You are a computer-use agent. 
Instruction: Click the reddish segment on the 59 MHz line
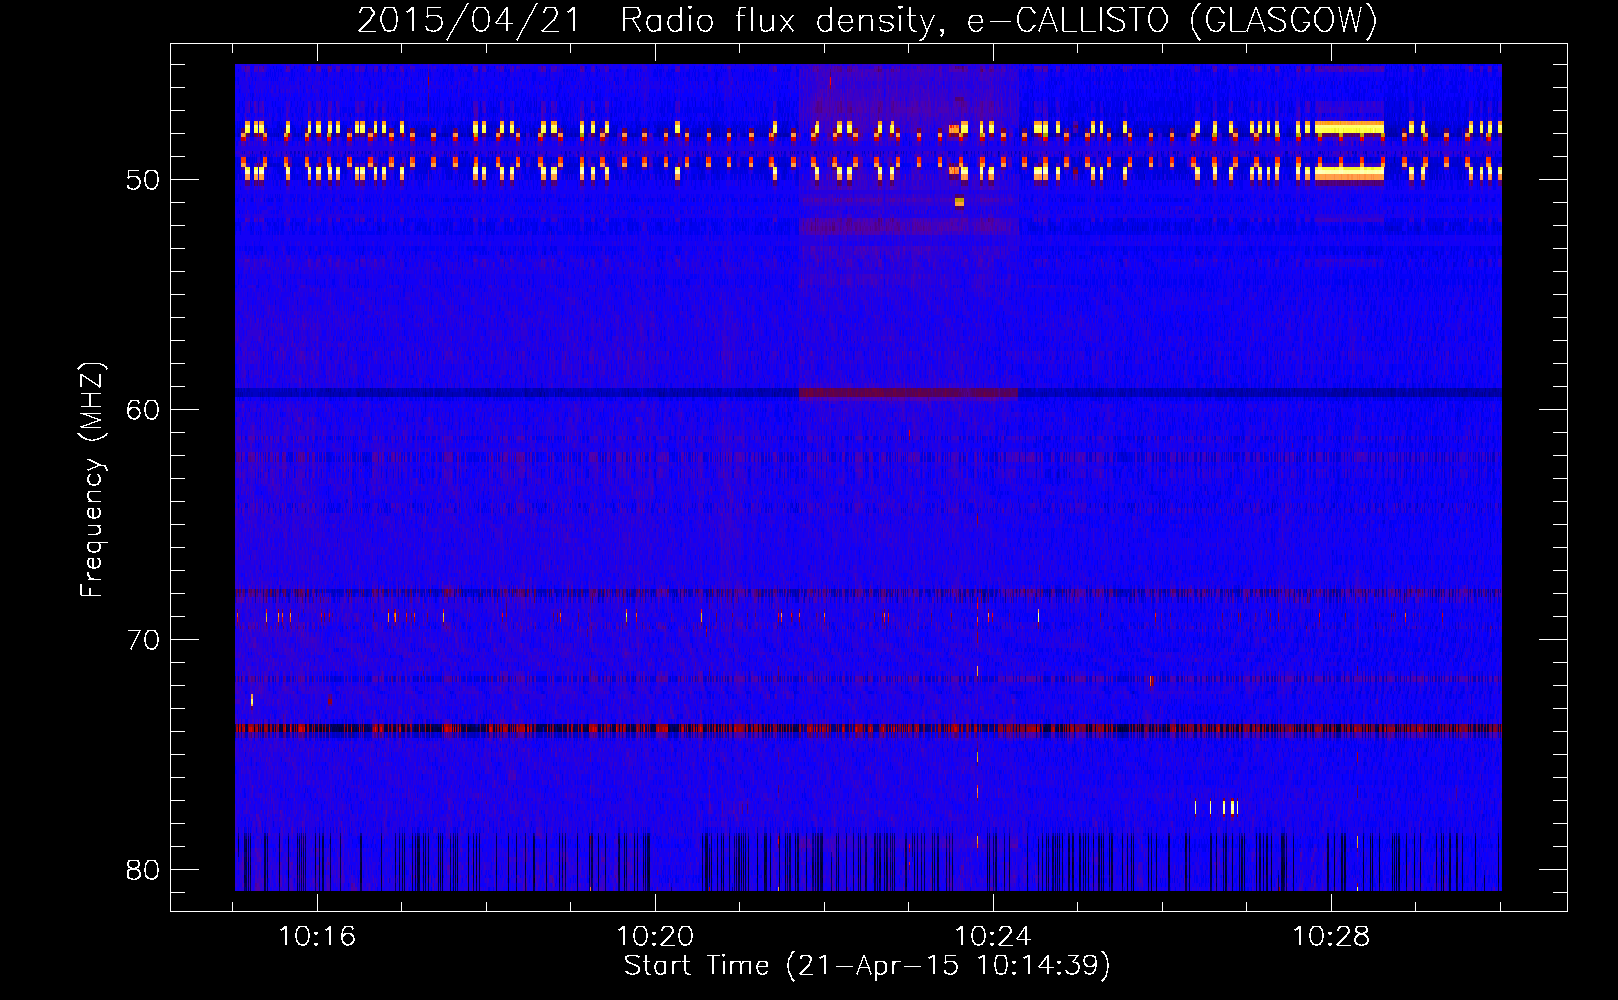(x=908, y=393)
